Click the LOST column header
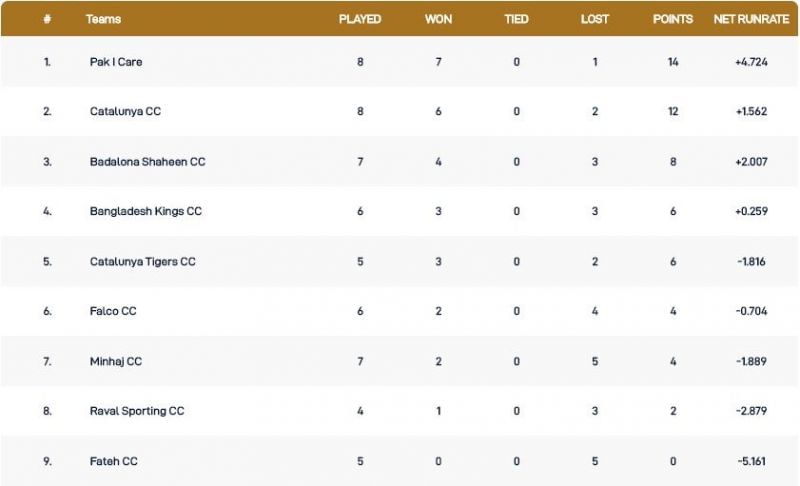This screenshot has width=800, height=486. (595, 19)
